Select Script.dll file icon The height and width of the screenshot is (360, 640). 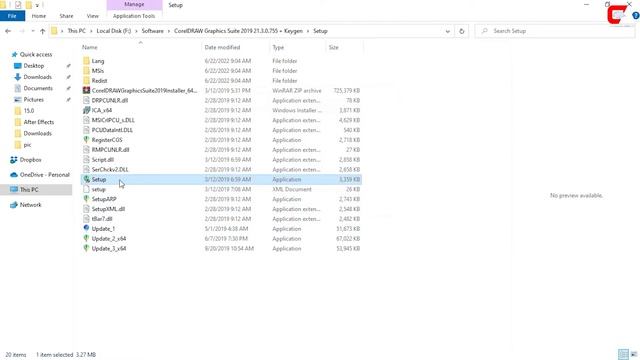point(86,160)
